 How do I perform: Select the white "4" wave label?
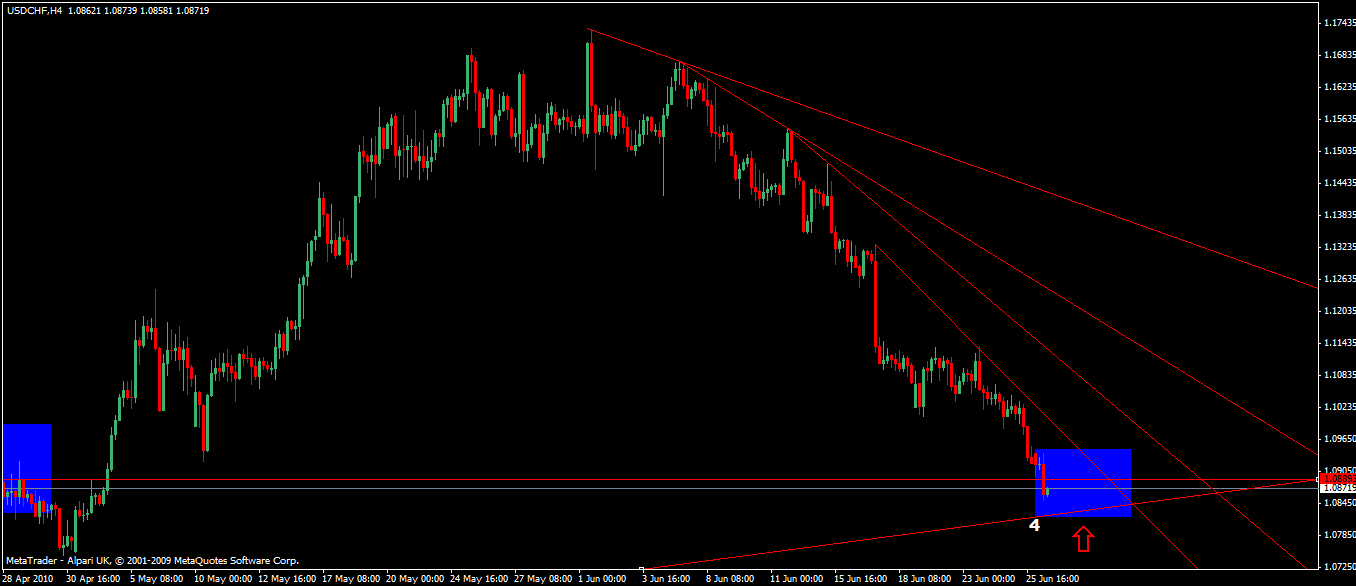pyautogui.click(x=1035, y=524)
